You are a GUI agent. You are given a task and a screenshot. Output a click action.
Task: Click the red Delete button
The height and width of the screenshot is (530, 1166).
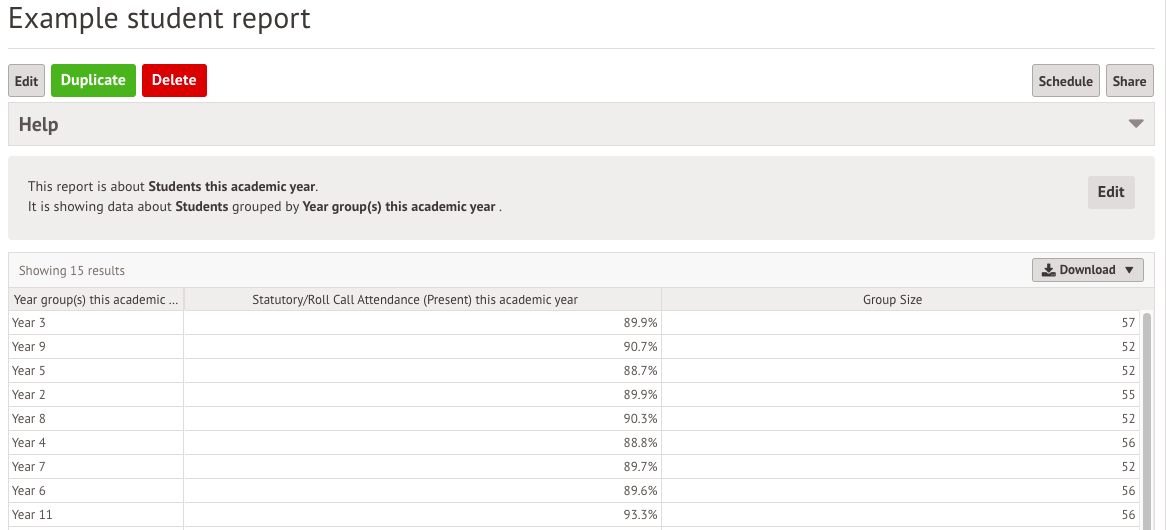tap(174, 80)
